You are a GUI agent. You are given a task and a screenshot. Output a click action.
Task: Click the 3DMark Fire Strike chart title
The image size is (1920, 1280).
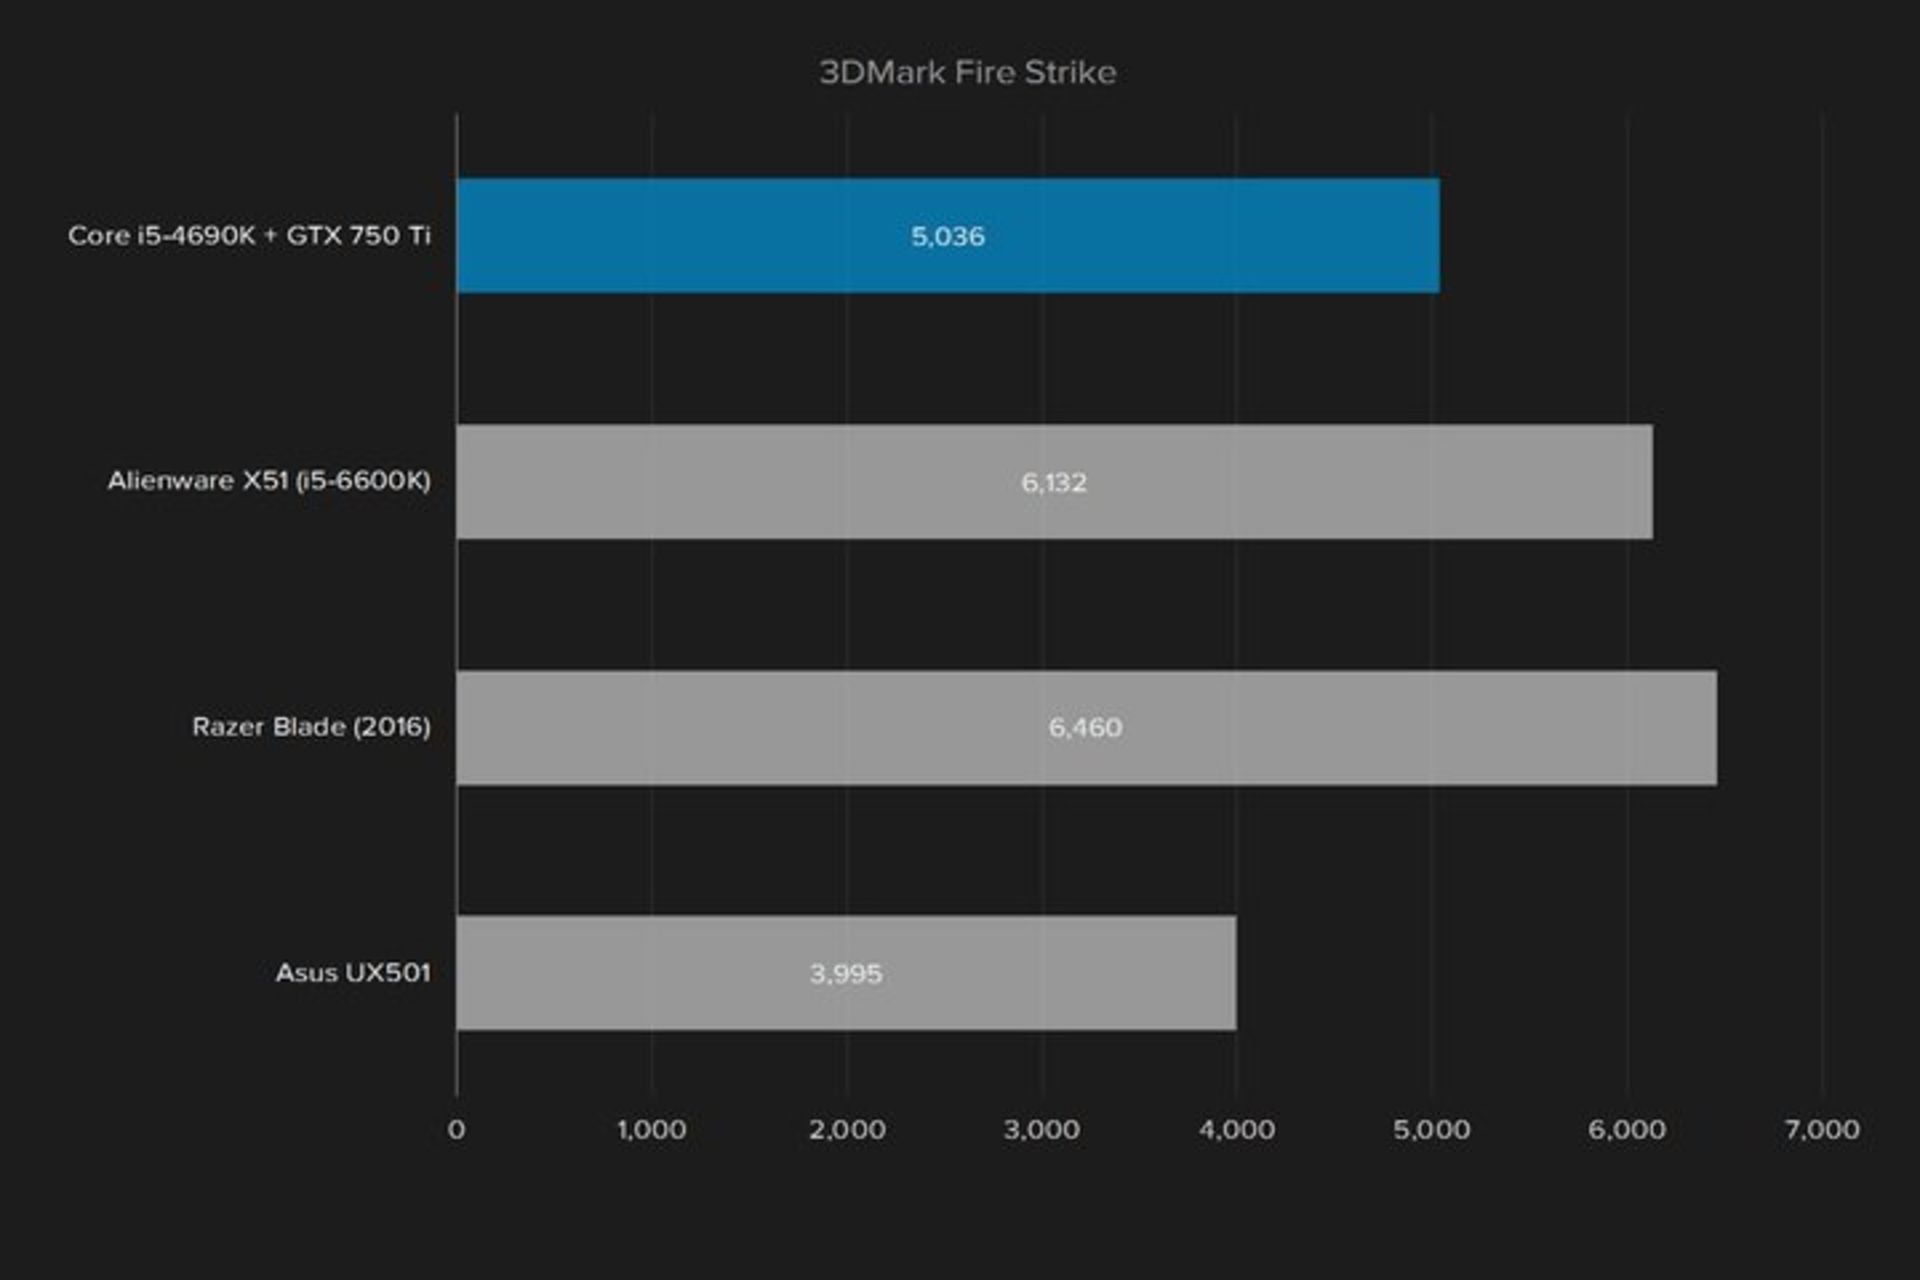pos(967,72)
